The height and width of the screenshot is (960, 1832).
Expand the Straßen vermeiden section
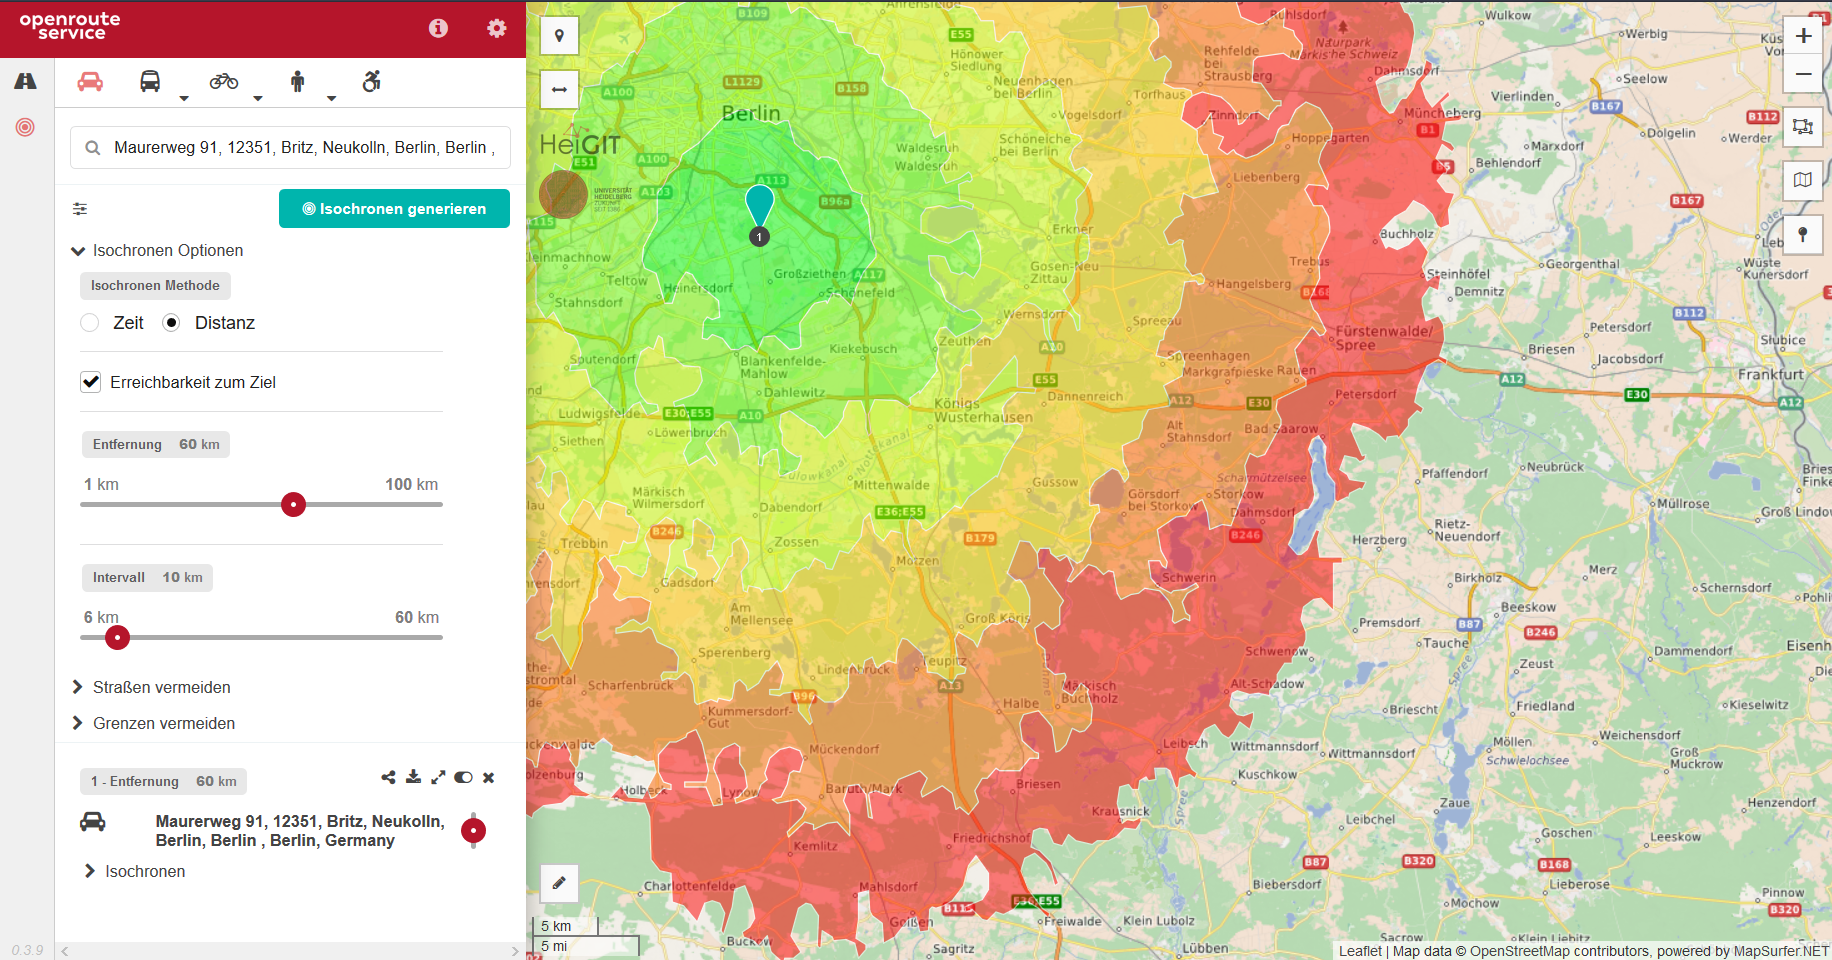(x=78, y=687)
